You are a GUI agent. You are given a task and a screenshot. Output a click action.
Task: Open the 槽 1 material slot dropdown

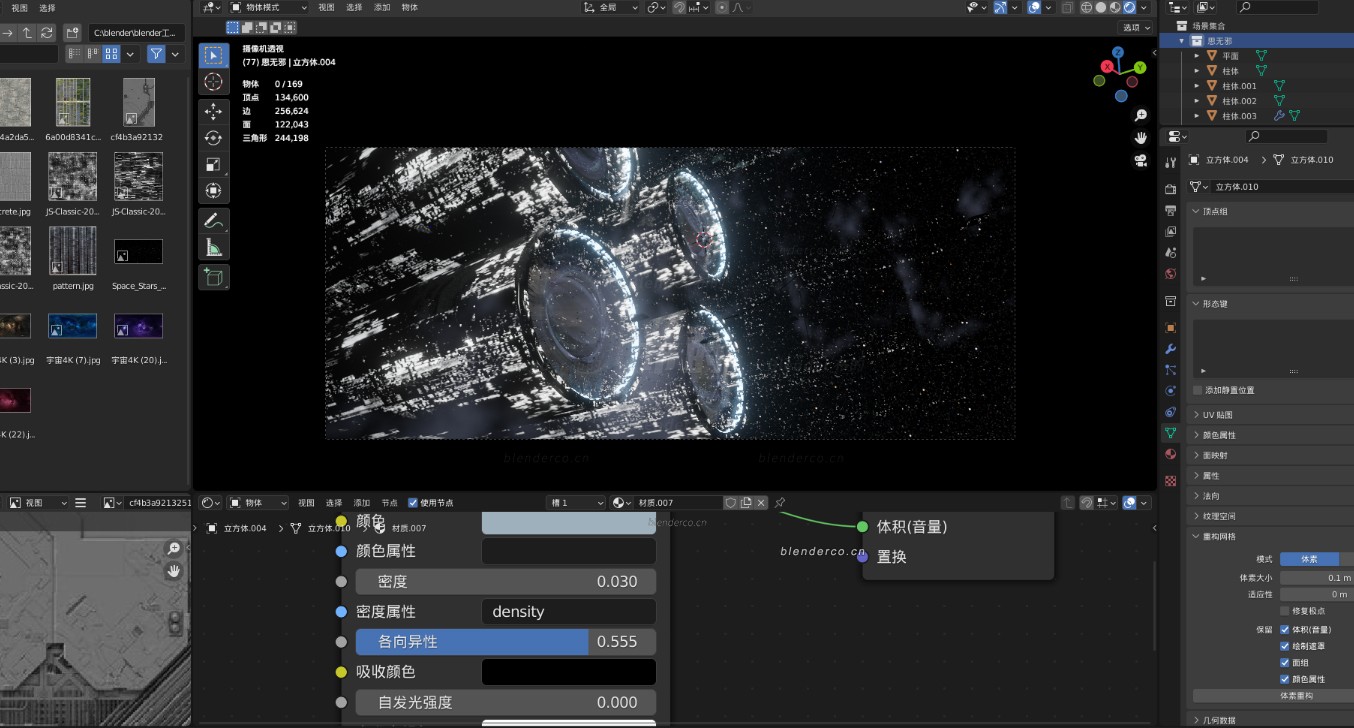[576, 502]
